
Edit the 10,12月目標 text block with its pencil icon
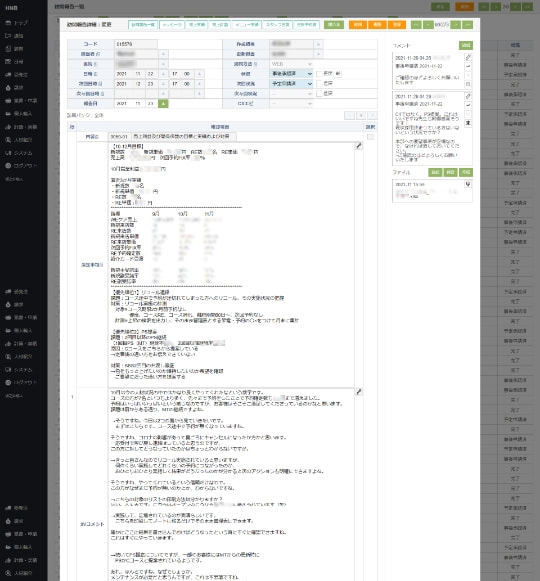click(x=359, y=146)
